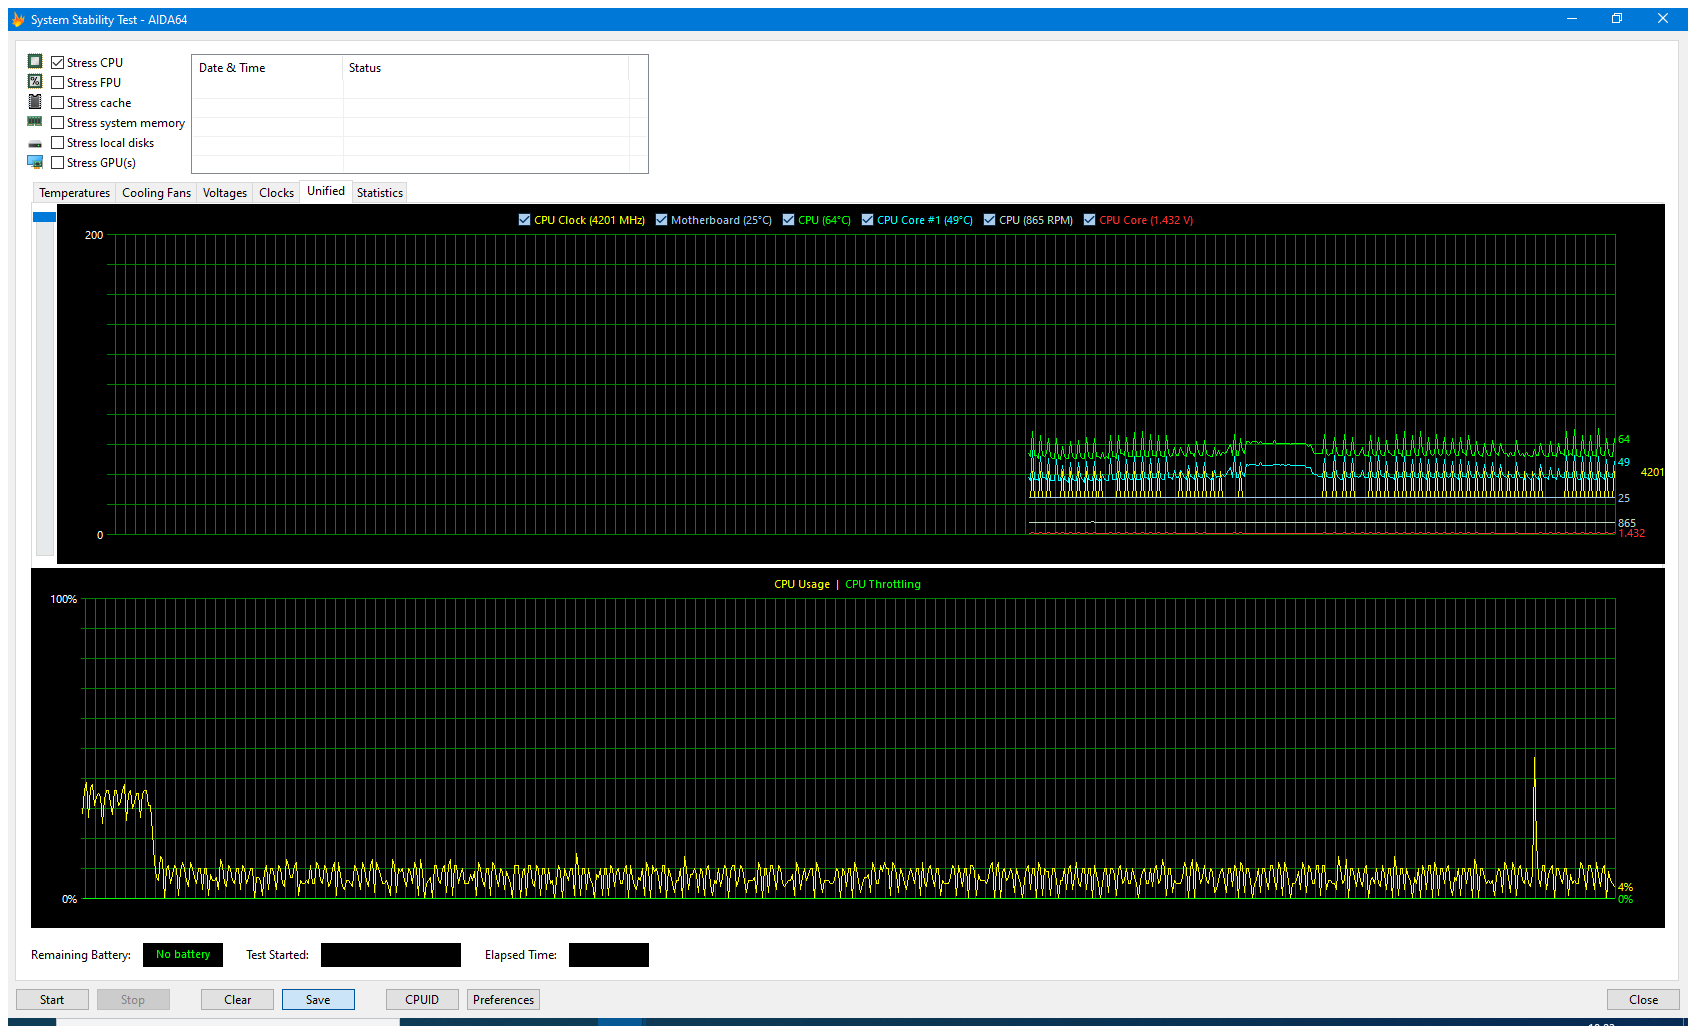Click the FPU percent icon beside Stress FPU
The width and height of the screenshot is (1696, 1026).
click(35, 82)
